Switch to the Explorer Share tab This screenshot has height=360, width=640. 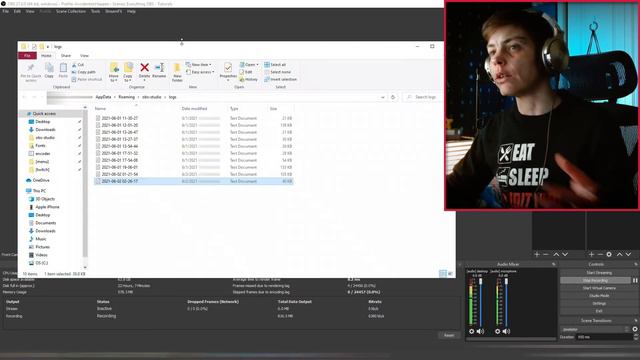click(x=66, y=56)
